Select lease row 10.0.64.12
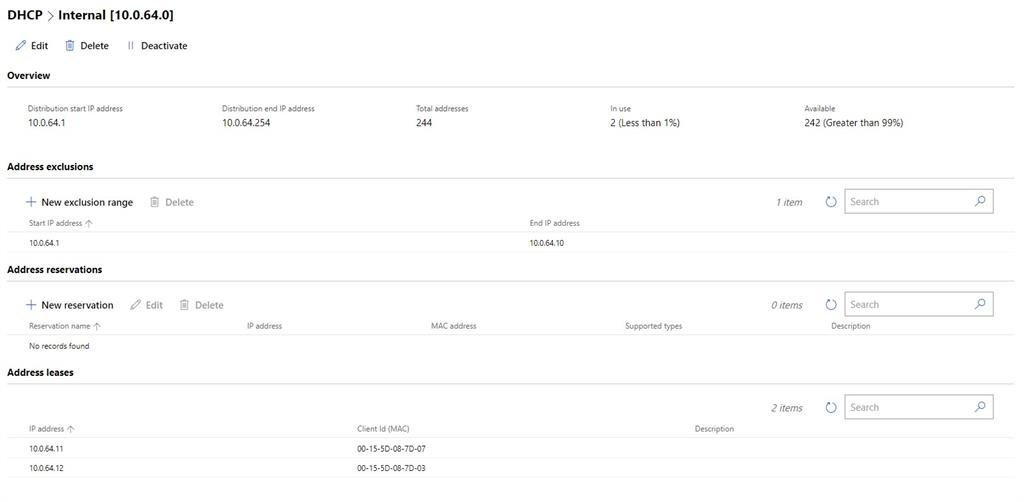The height and width of the screenshot is (502, 1024). pos(511,468)
